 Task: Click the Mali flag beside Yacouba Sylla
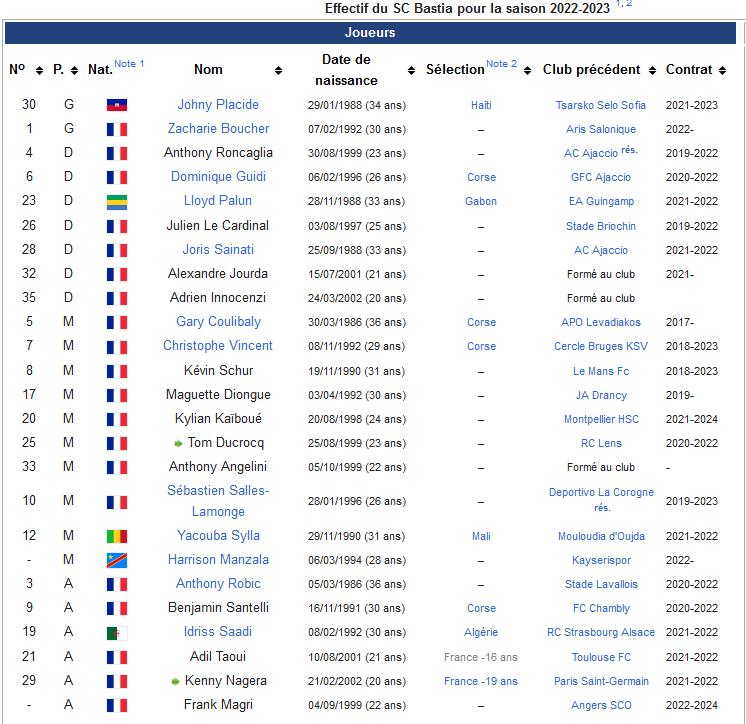point(117,537)
